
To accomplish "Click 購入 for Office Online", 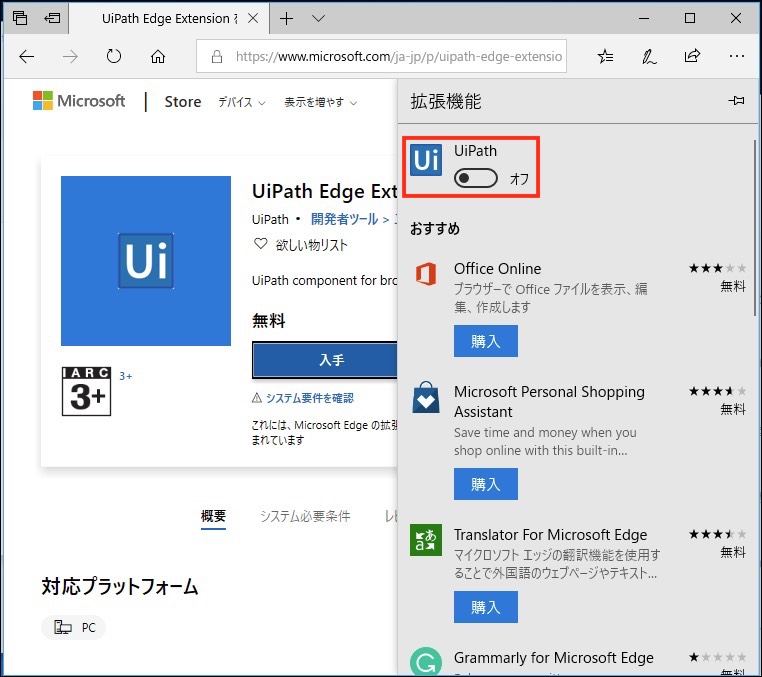I will coord(485,341).
